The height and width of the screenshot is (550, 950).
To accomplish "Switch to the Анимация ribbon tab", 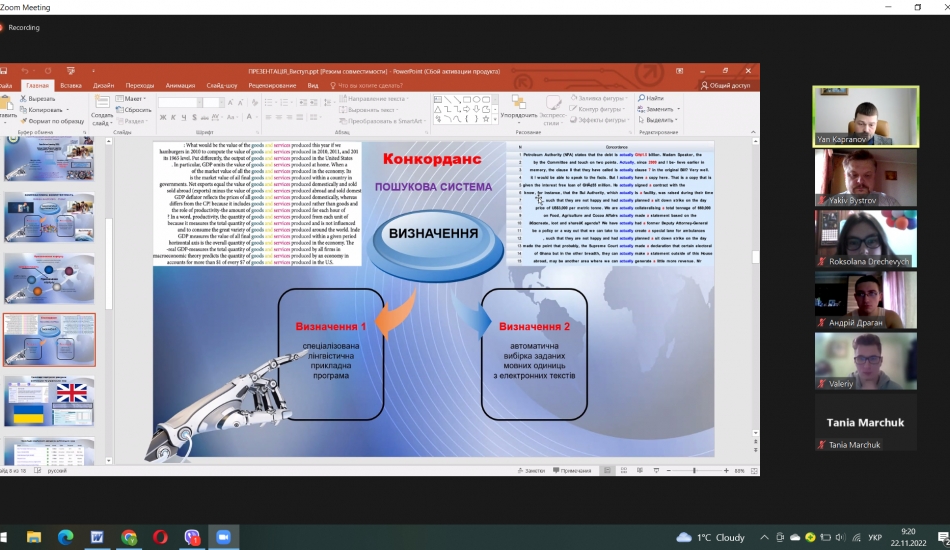I will [180, 86].
